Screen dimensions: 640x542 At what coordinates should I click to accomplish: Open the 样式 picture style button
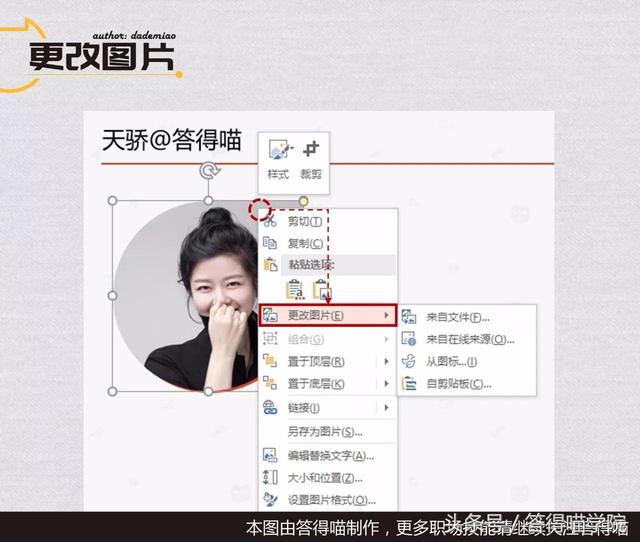(278, 159)
